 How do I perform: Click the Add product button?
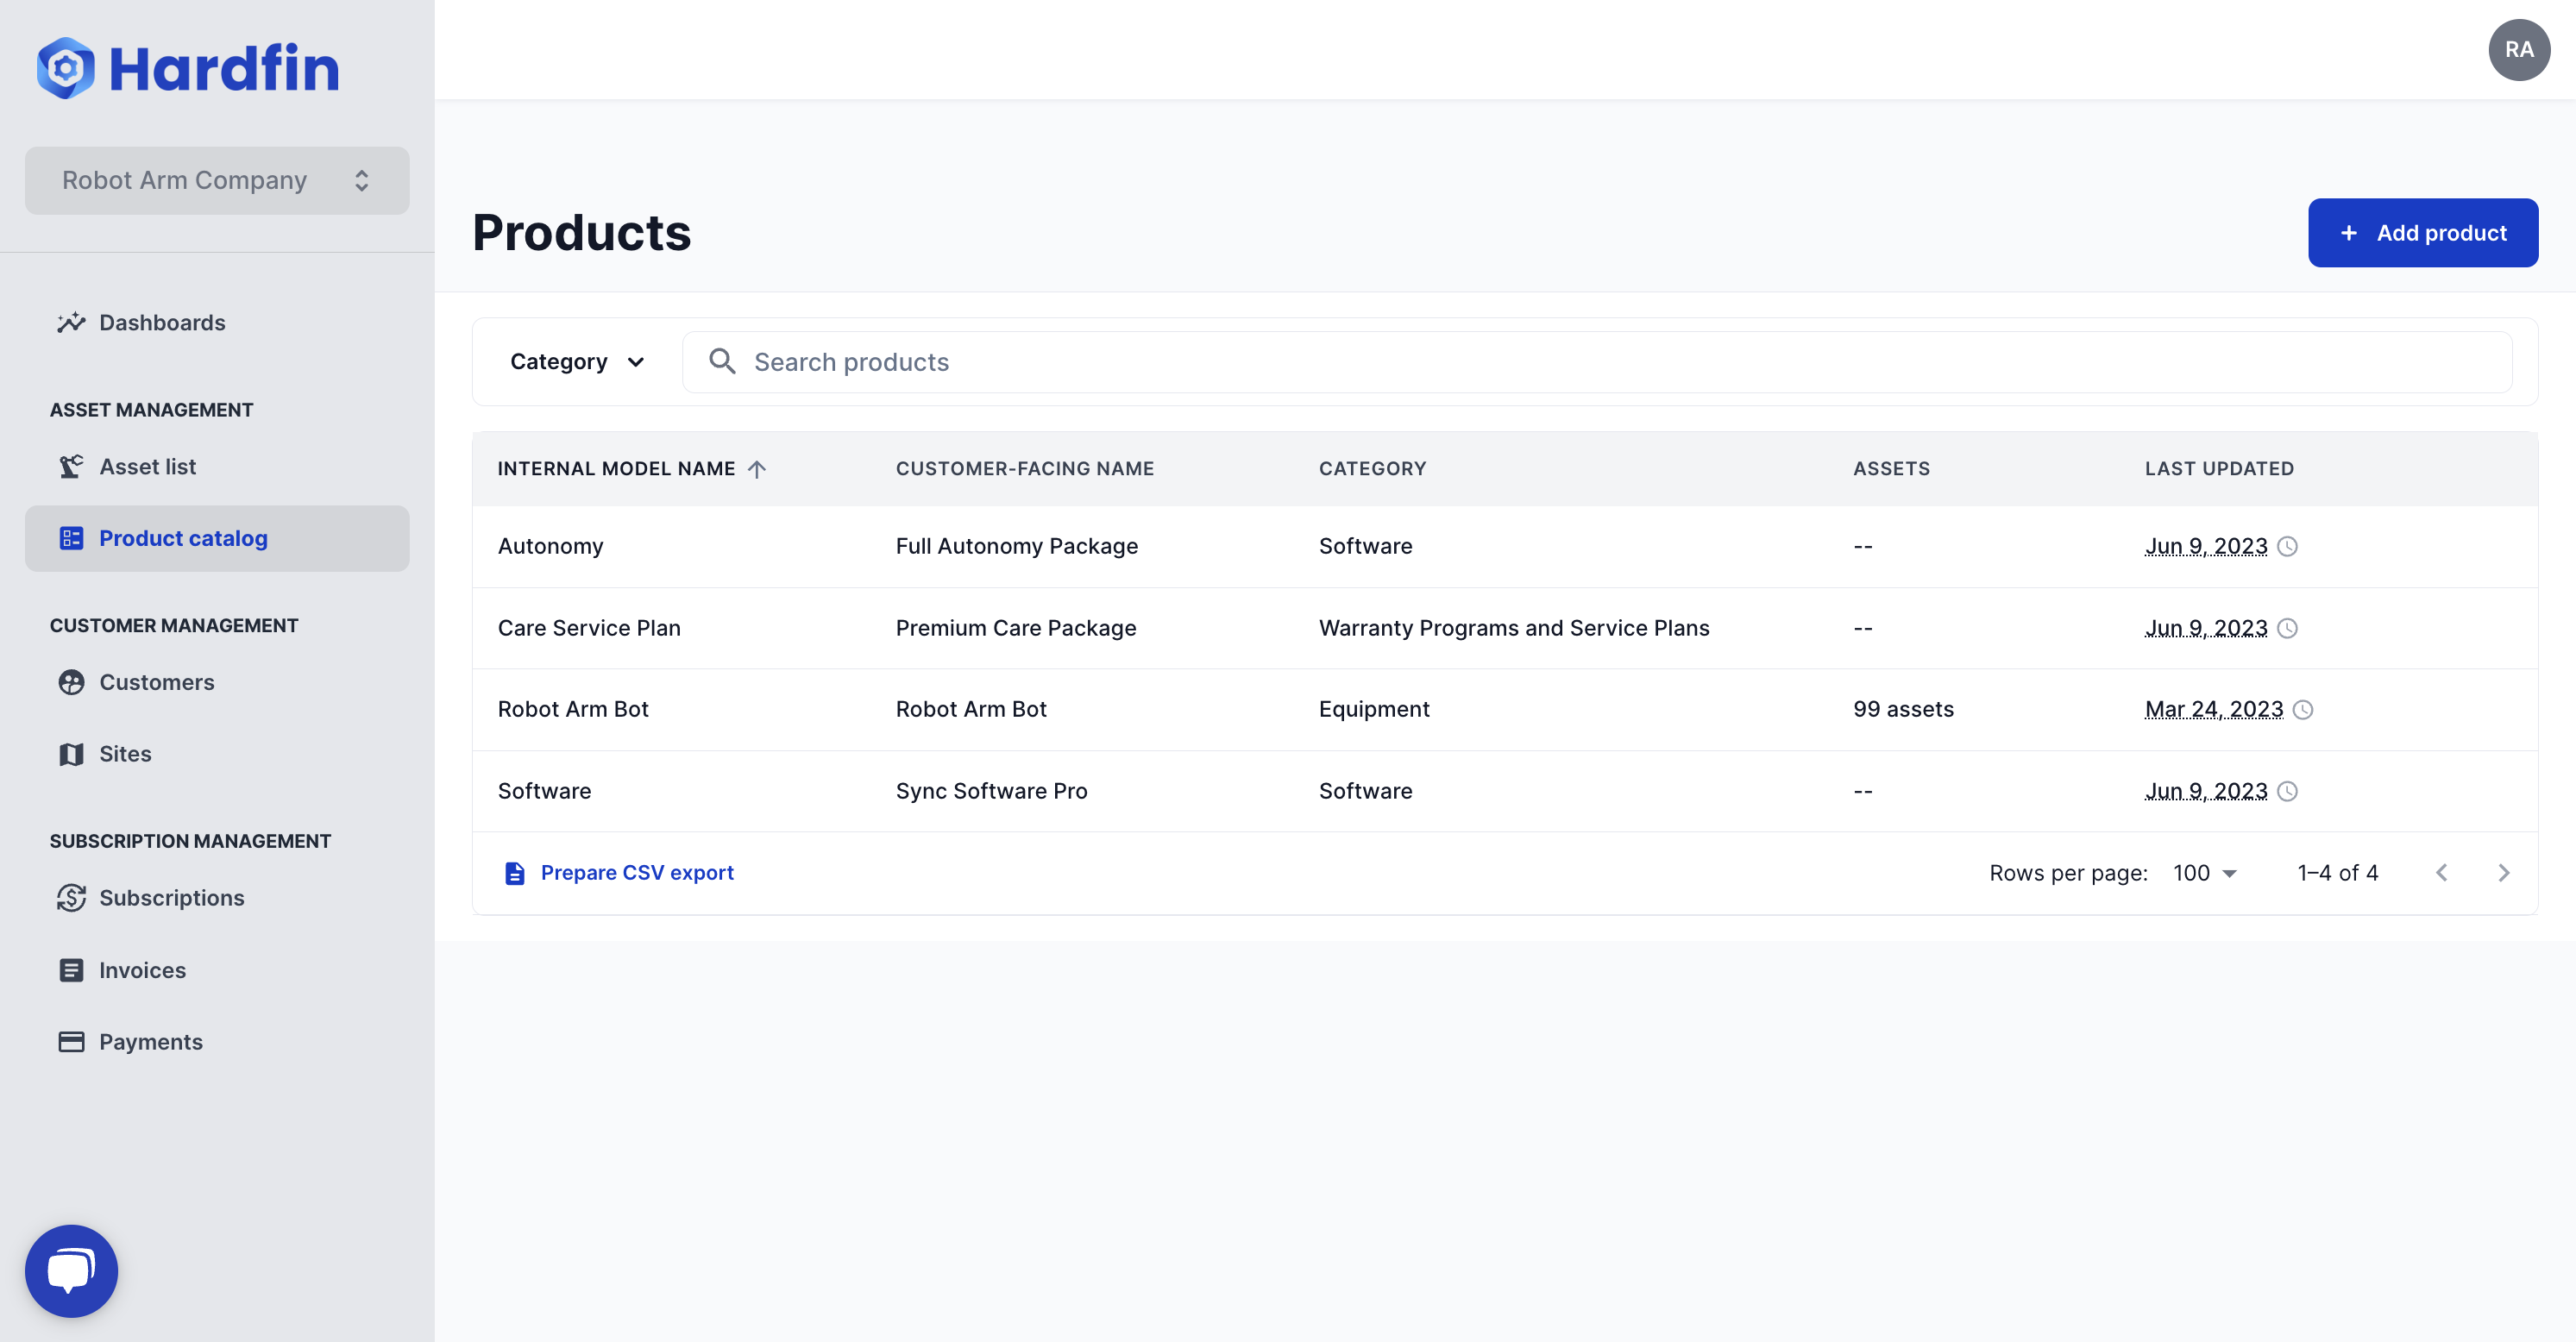(2422, 233)
